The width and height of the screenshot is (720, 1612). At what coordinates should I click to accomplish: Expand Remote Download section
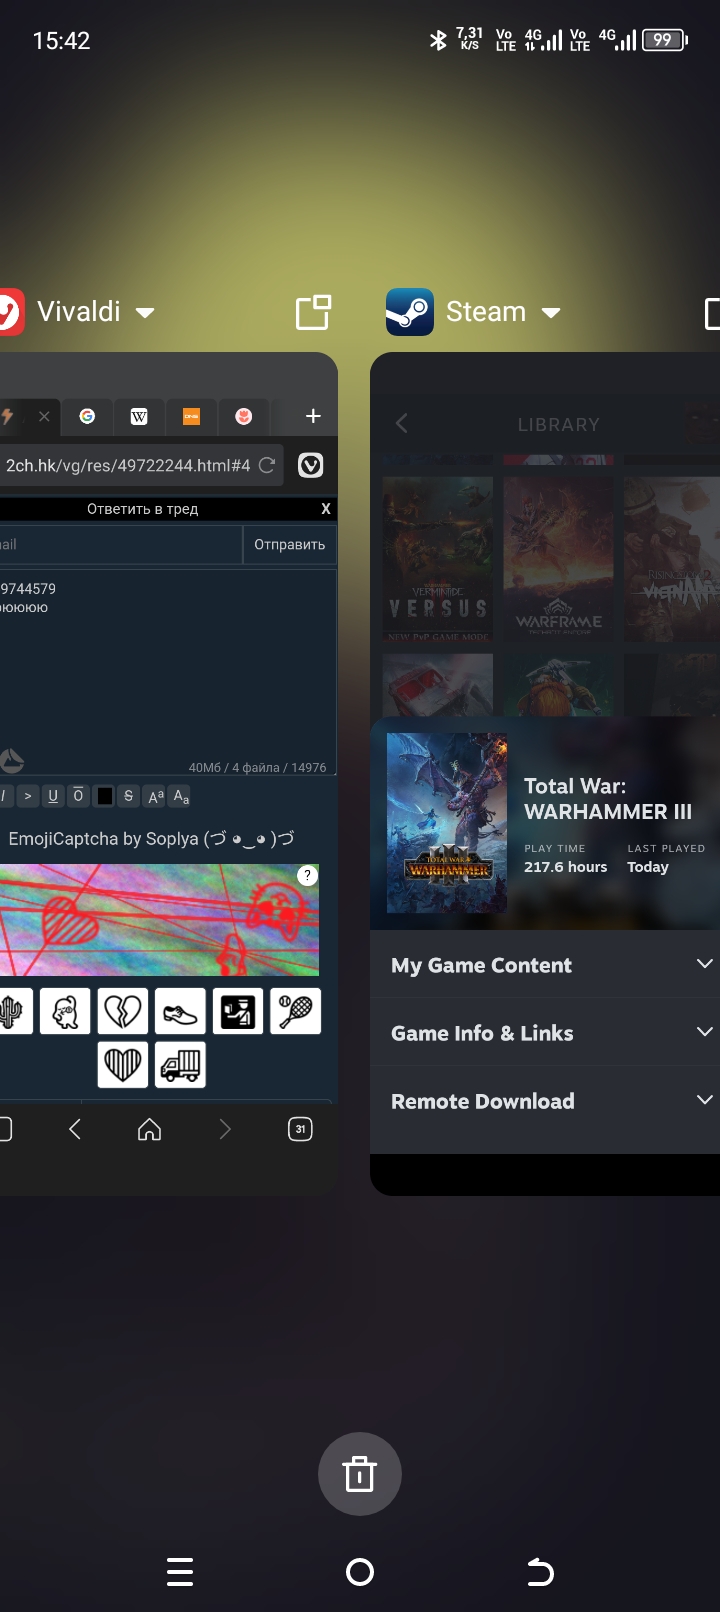(545, 1101)
